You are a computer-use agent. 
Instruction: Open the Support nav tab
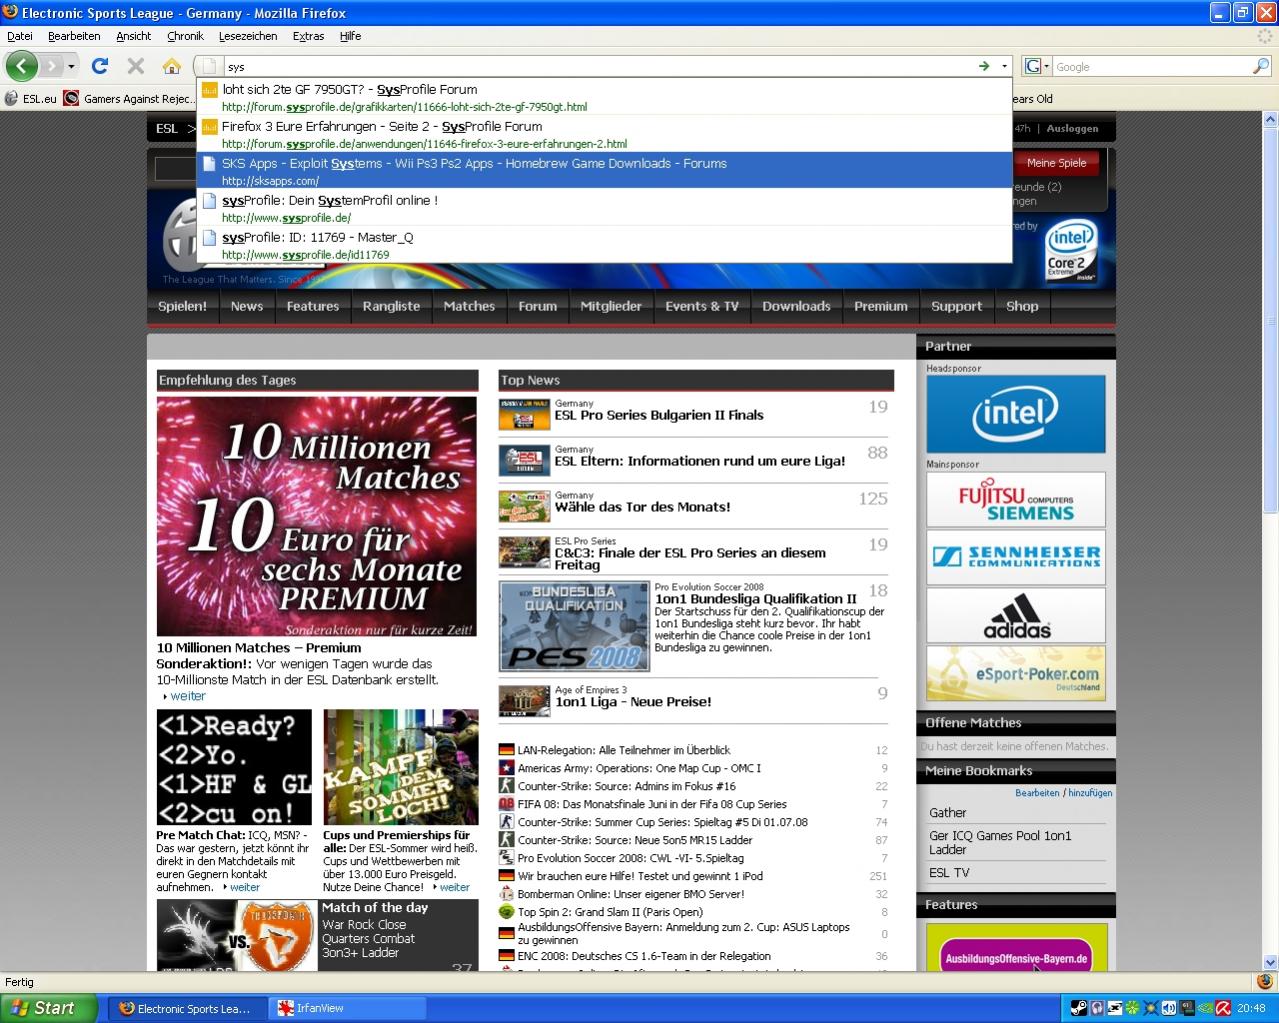(957, 307)
